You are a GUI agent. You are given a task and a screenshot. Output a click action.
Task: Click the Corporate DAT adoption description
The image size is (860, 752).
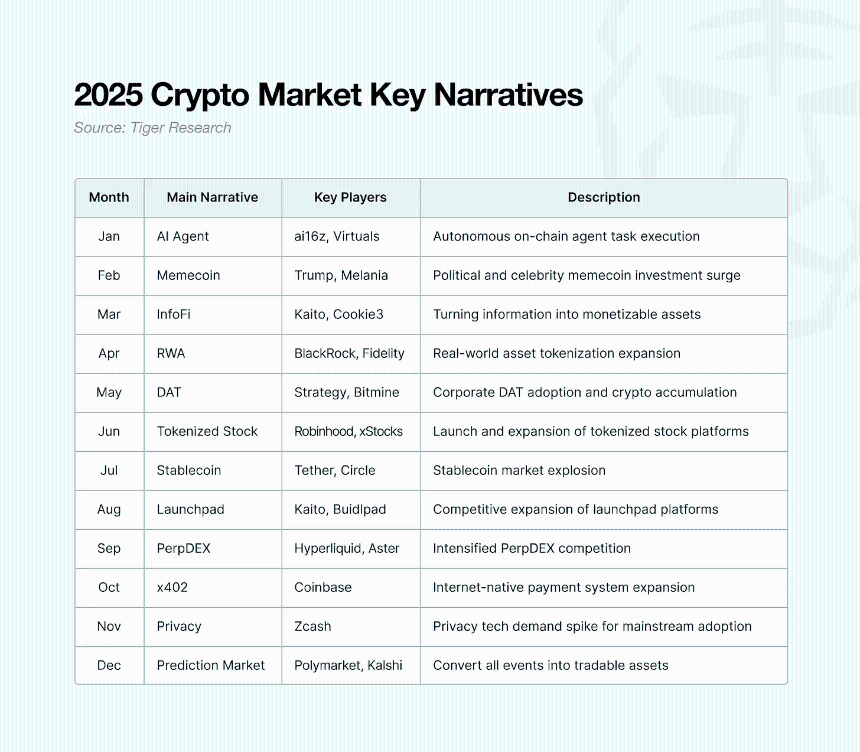[585, 392]
